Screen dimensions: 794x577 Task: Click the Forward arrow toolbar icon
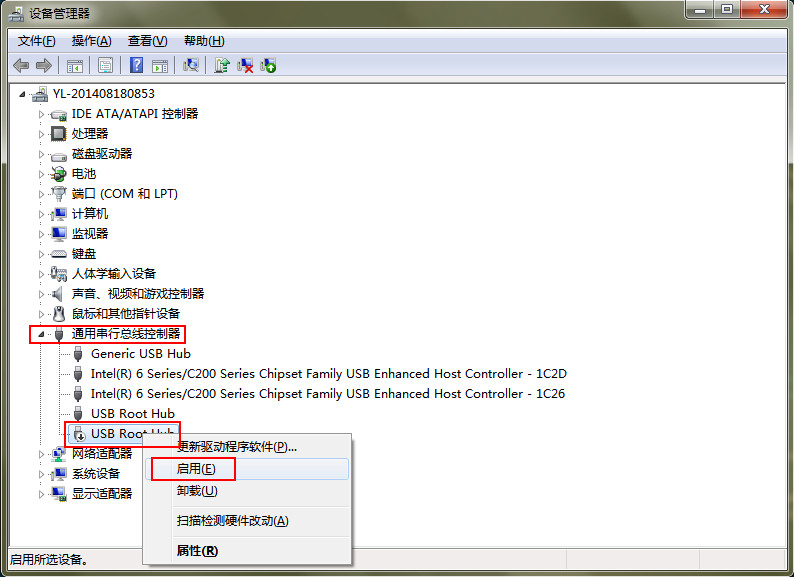point(44,65)
